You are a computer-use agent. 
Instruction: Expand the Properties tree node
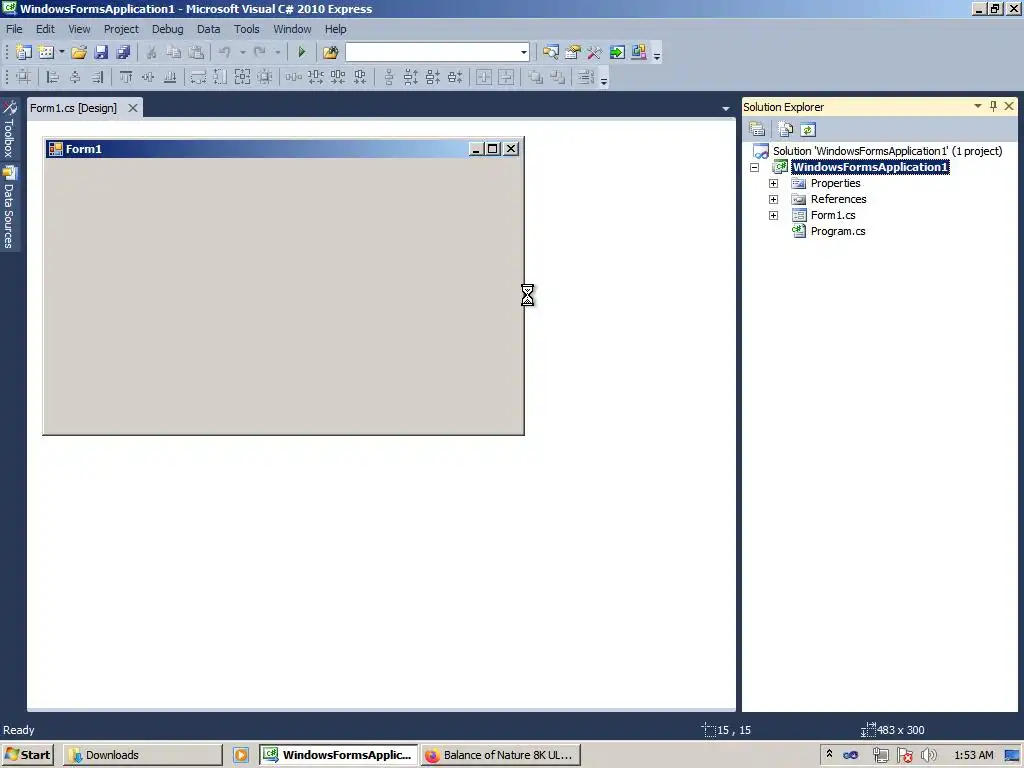pos(774,184)
